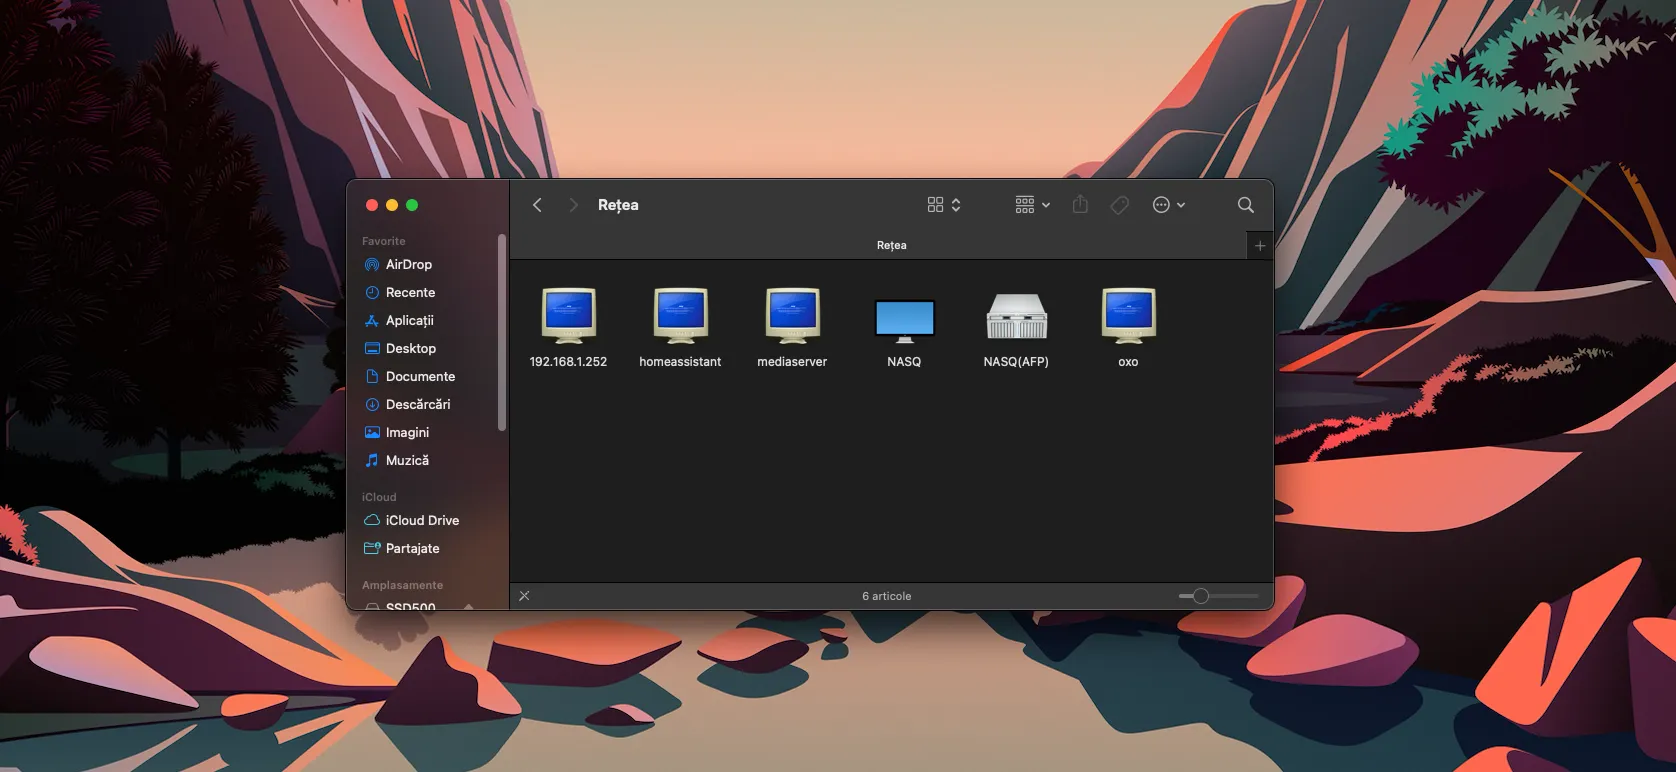Image resolution: width=1676 pixels, height=772 pixels.
Task: Select the mediaserver network device
Action: coord(792,317)
